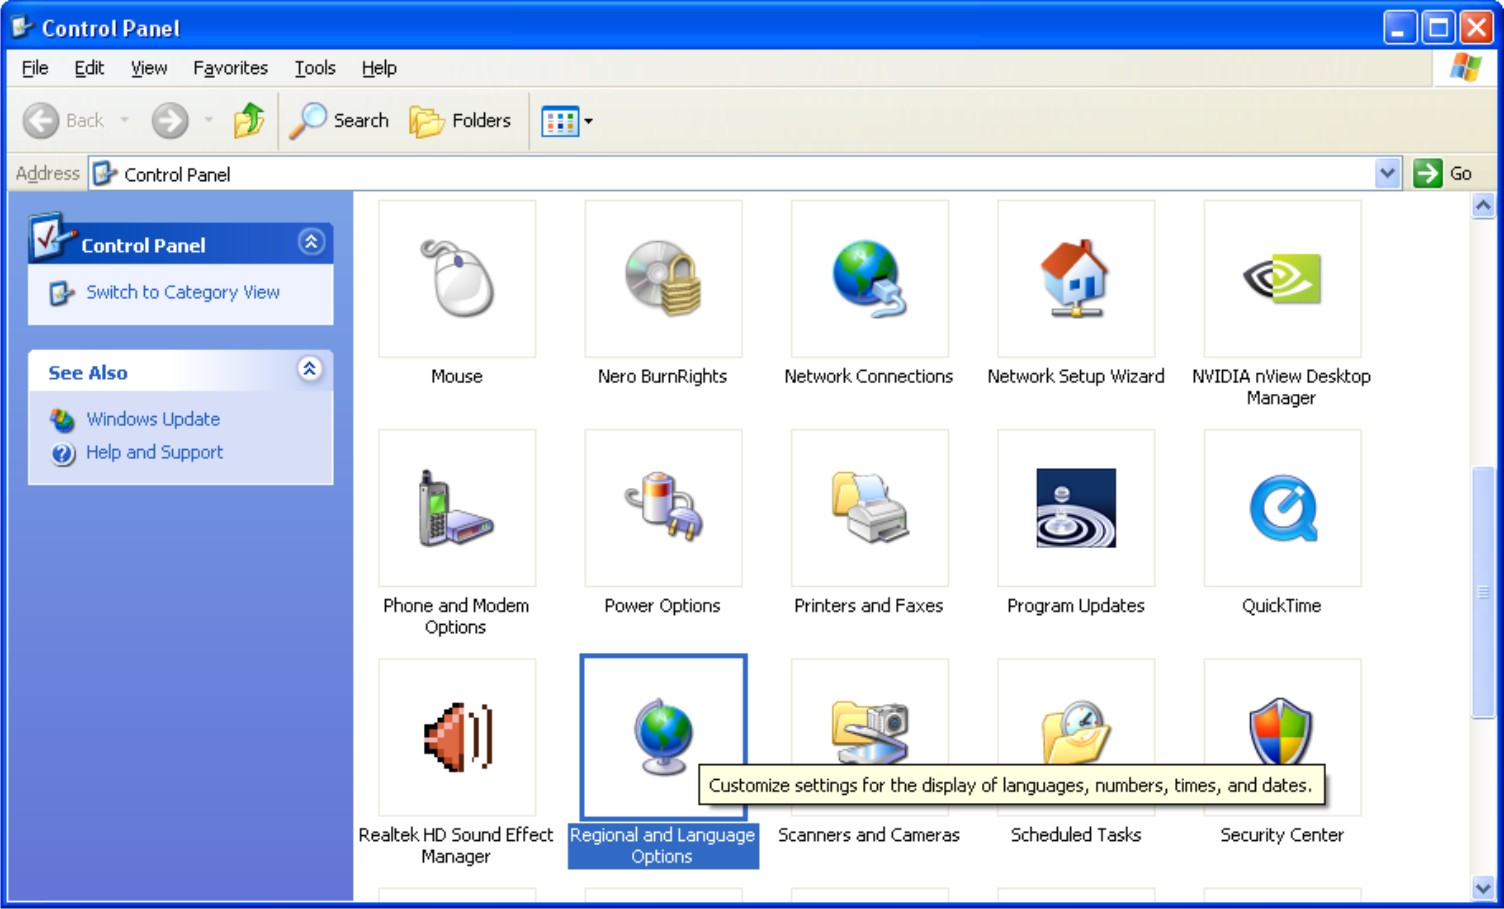Image resolution: width=1504 pixels, height=909 pixels.
Task: Open NVIDIA nView Desktop Manager icon
Action: tap(1282, 279)
